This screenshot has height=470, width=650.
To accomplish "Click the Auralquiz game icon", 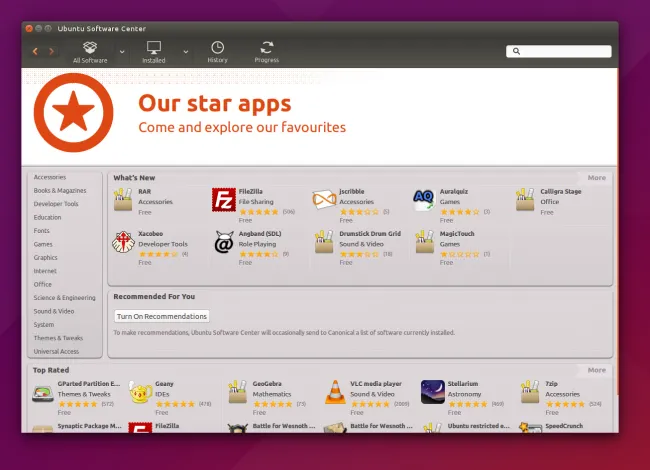I will click(x=424, y=200).
